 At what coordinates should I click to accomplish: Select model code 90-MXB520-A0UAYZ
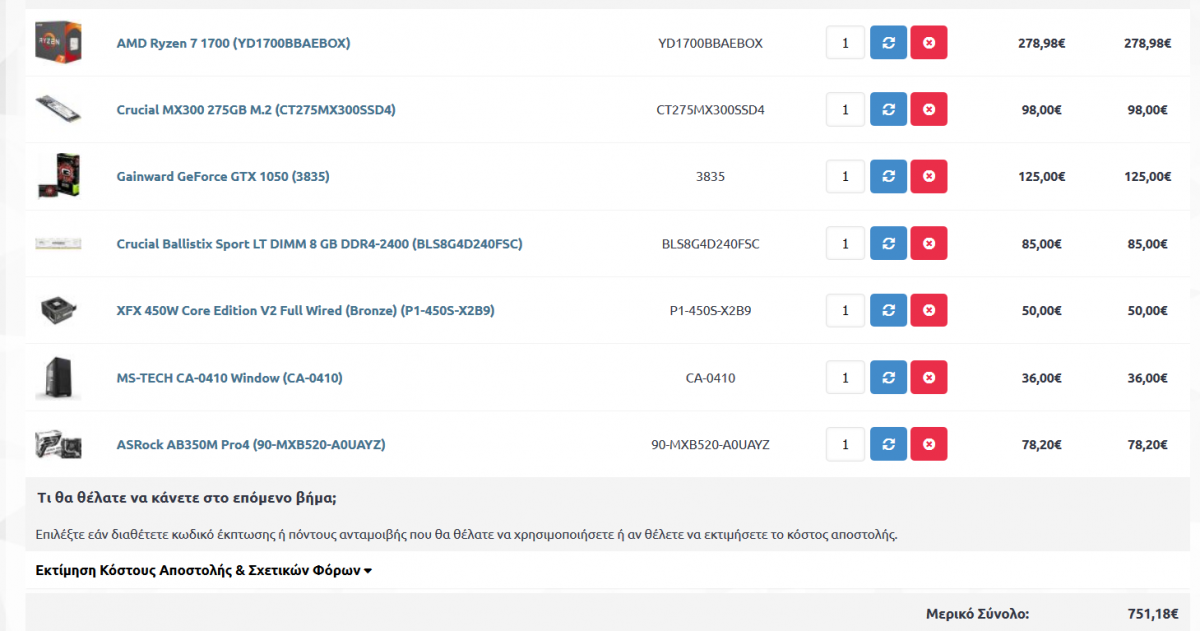[710, 445]
